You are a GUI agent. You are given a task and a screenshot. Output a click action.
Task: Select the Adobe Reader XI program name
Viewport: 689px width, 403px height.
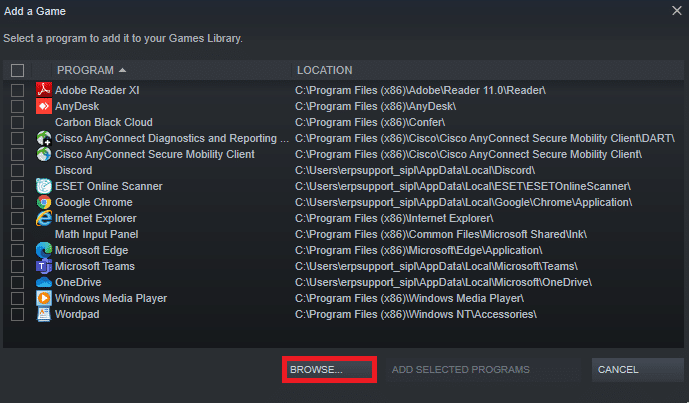[97, 90]
